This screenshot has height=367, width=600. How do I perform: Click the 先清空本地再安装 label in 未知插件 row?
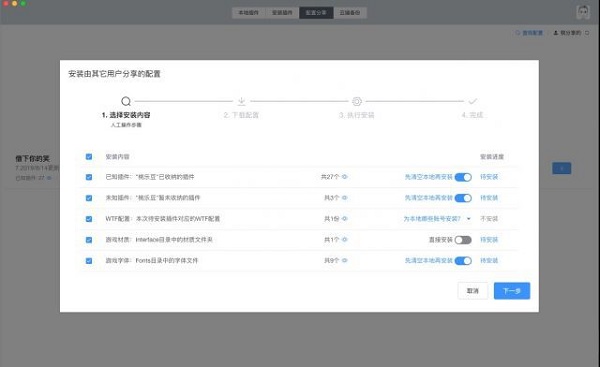[x=429, y=198]
